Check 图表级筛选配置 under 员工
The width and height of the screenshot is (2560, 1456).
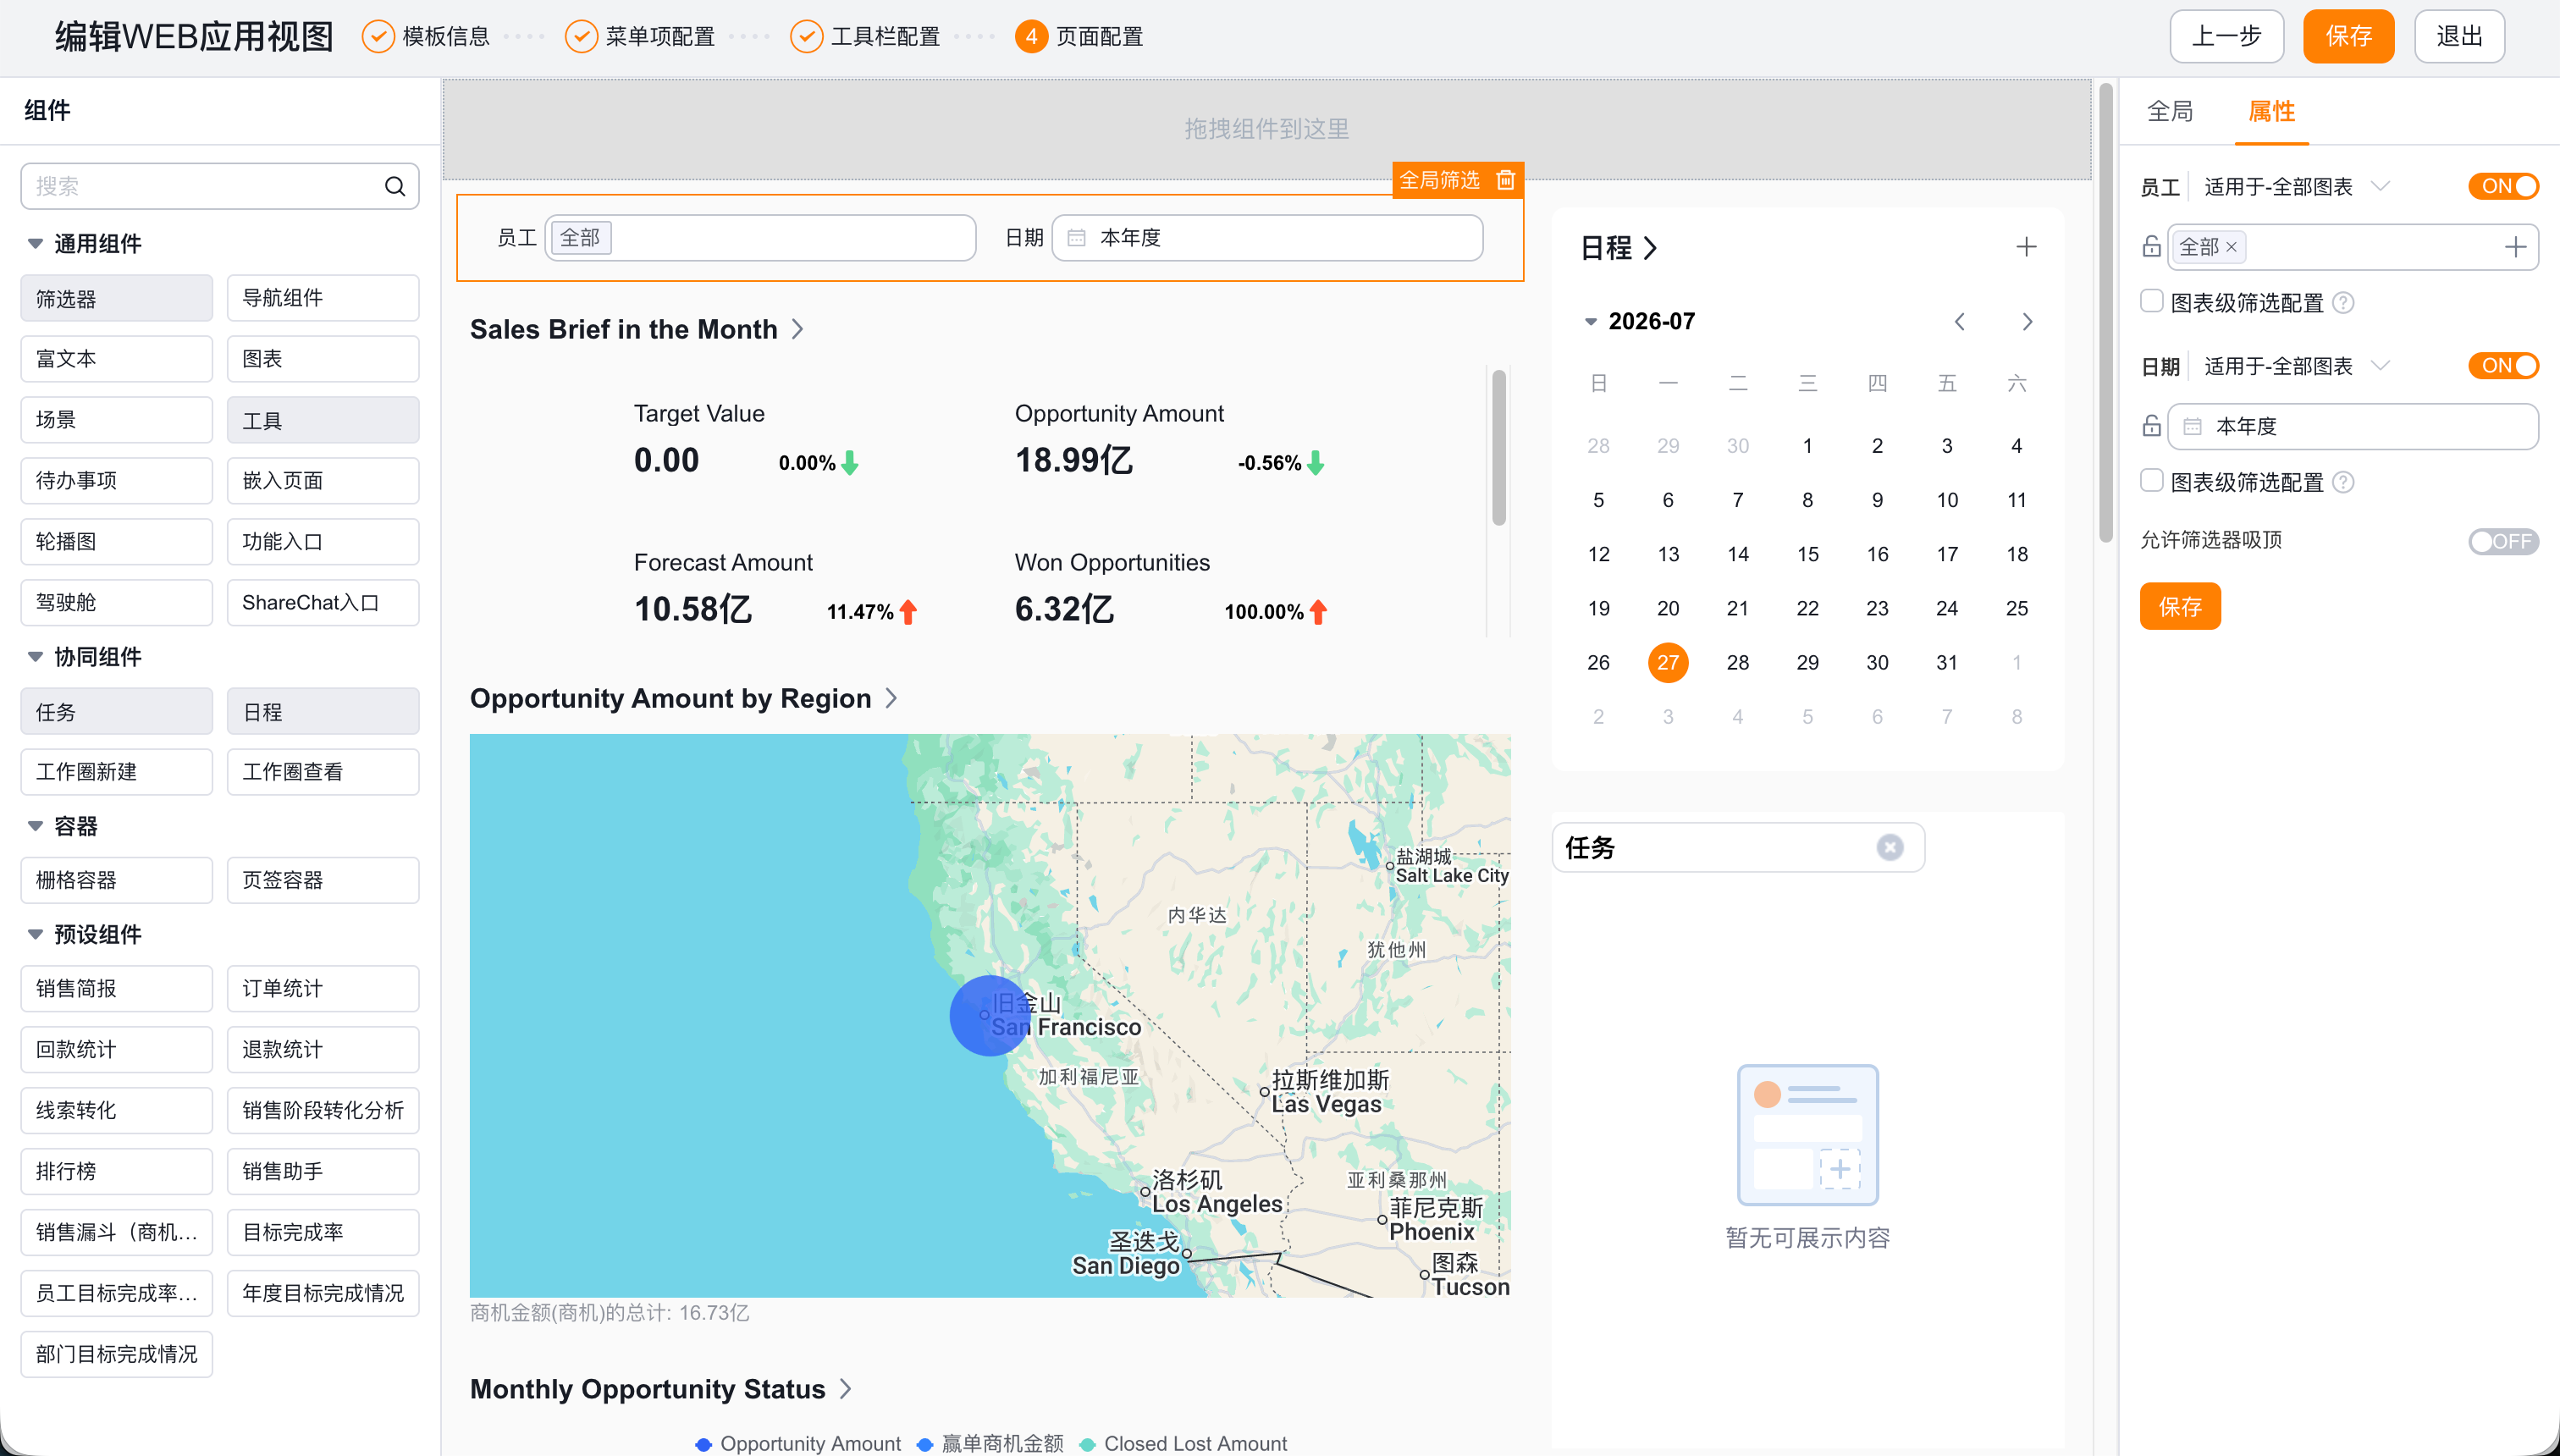click(2152, 302)
